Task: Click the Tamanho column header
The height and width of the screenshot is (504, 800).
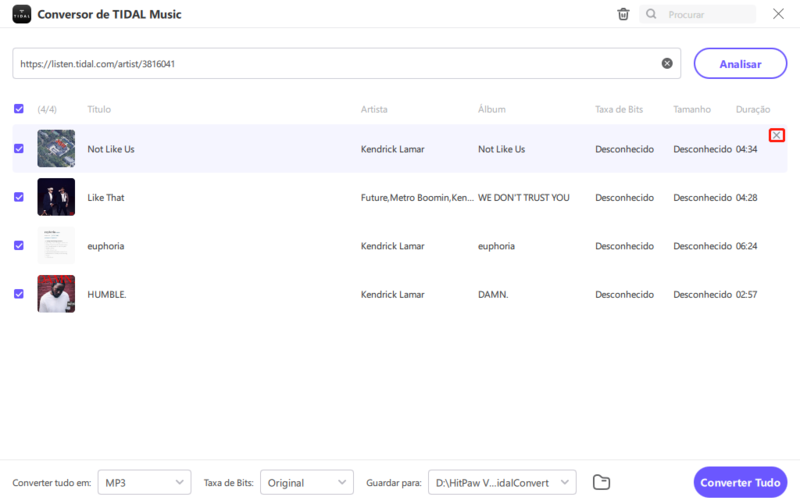Action: [x=692, y=109]
